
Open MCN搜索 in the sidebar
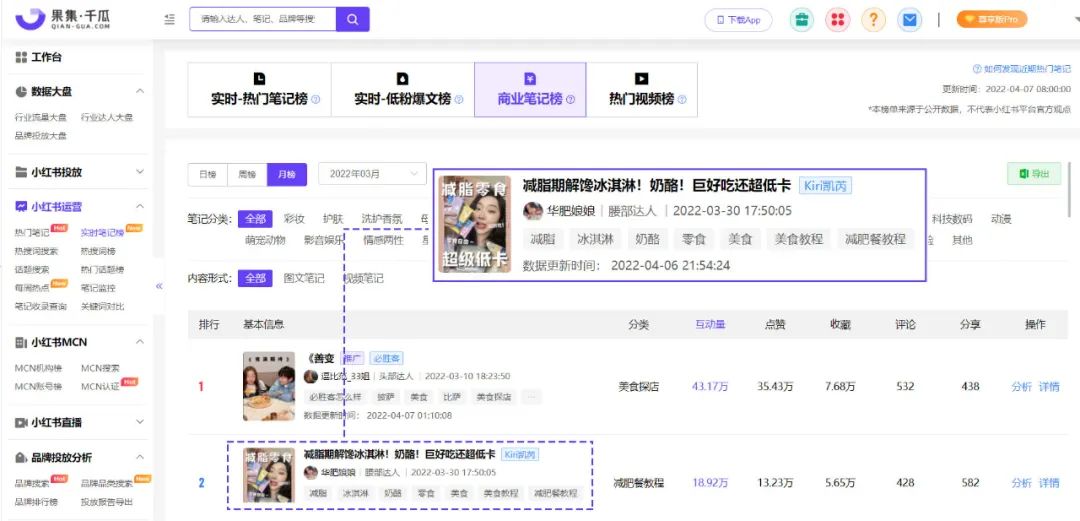coord(101,369)
